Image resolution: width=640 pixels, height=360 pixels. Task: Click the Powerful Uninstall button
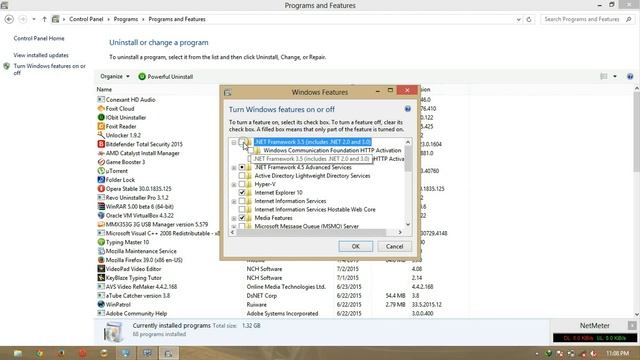(x=165, y=76)
